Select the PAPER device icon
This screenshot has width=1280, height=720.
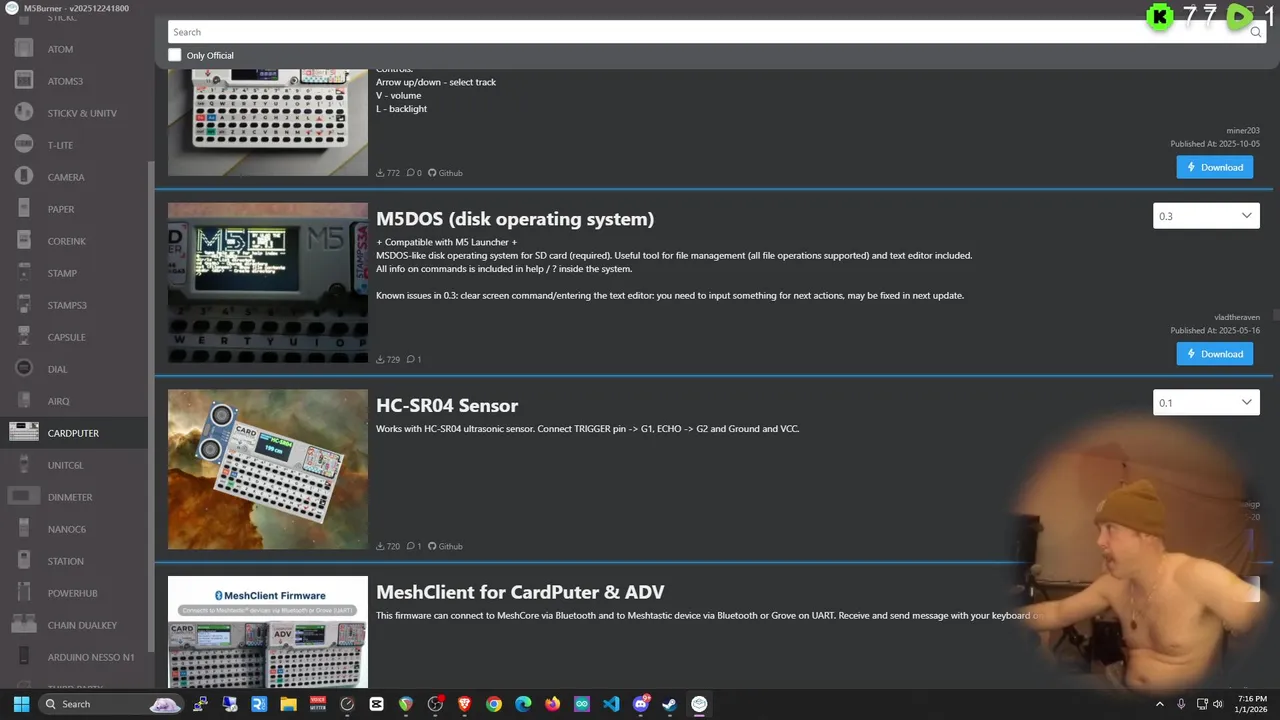[x=24, y=208]
